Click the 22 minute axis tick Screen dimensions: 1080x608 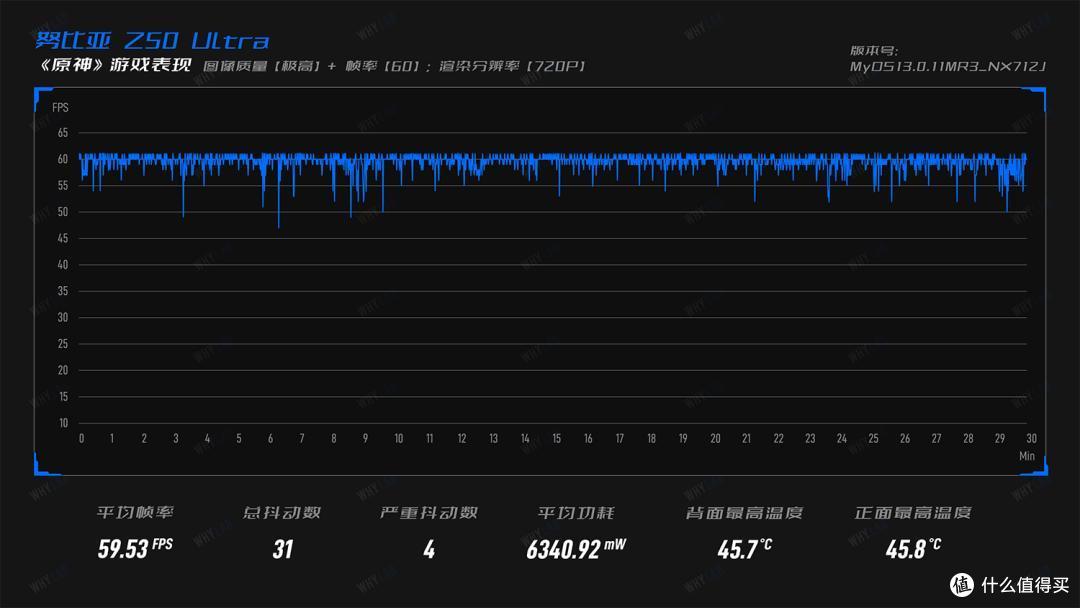(778, 439)
